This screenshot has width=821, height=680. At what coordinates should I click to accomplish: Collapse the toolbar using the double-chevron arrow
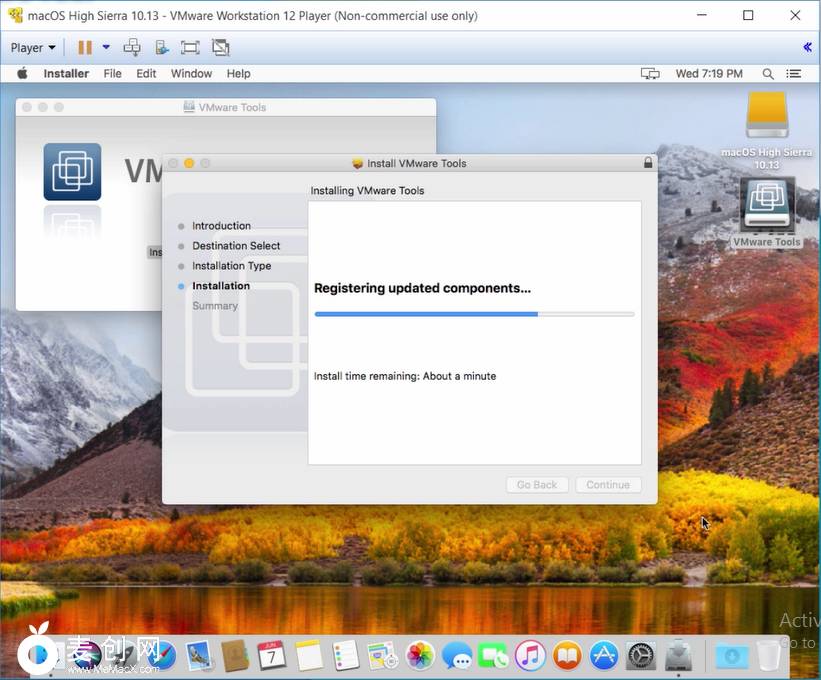(x=807, y=47)
